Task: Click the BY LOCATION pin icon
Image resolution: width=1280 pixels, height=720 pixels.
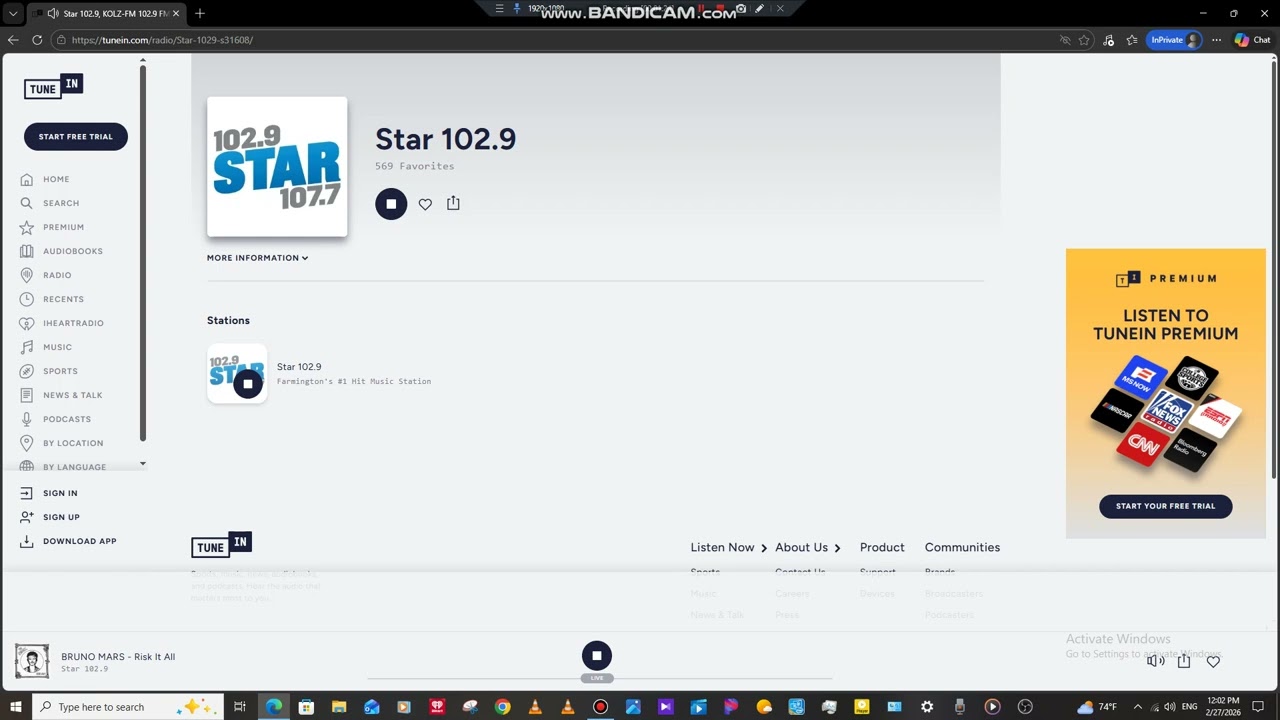Action: [26, 443]
